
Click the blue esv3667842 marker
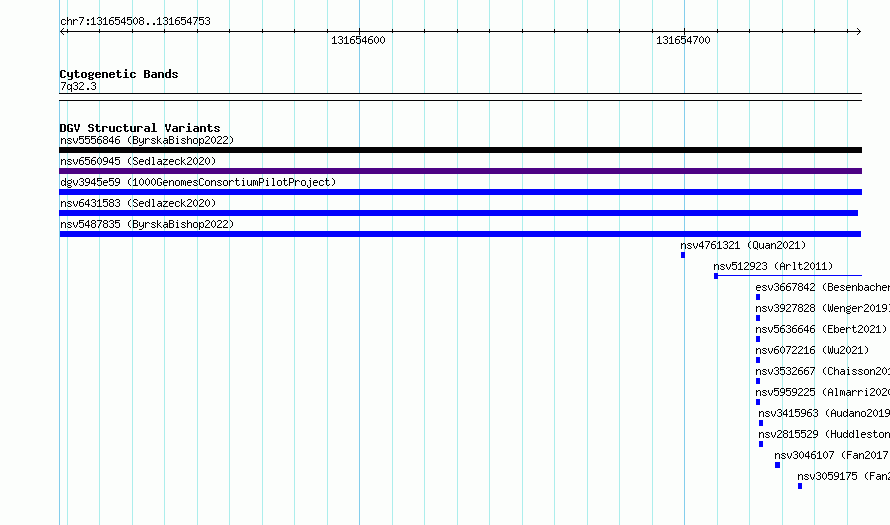click(x=758, y=297)
